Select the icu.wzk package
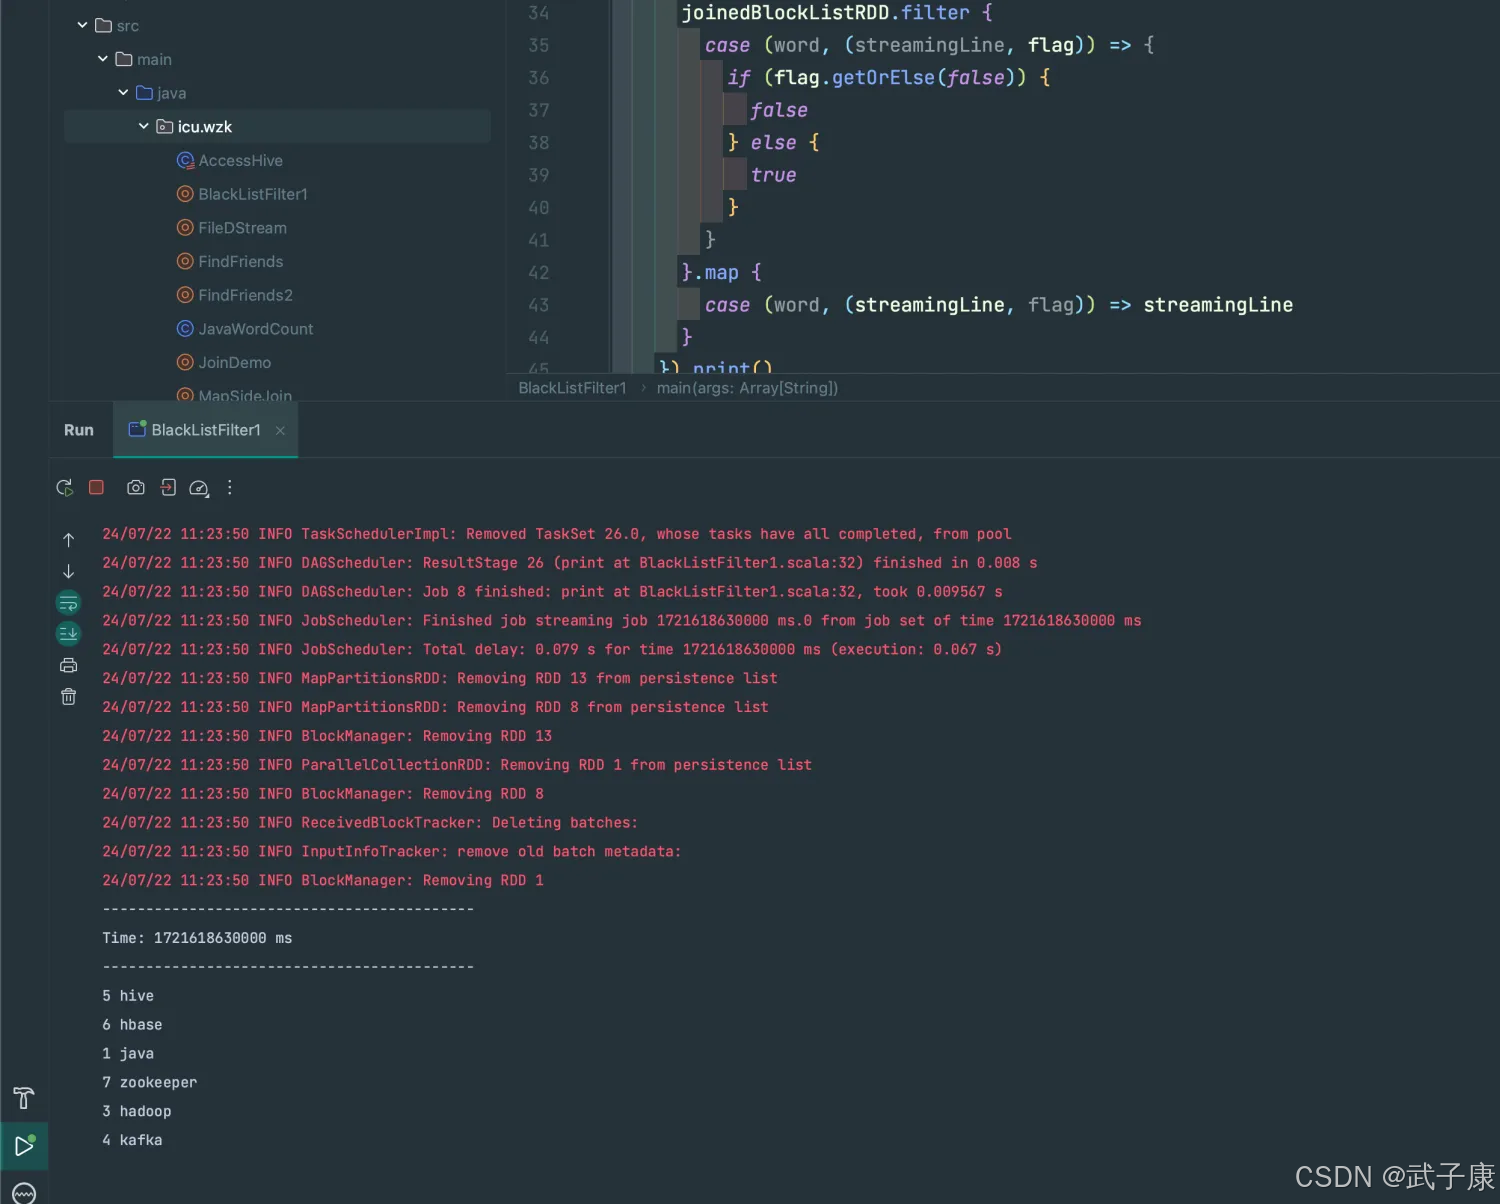This screenshot has height=1204, width=1500. click(277, 126)
